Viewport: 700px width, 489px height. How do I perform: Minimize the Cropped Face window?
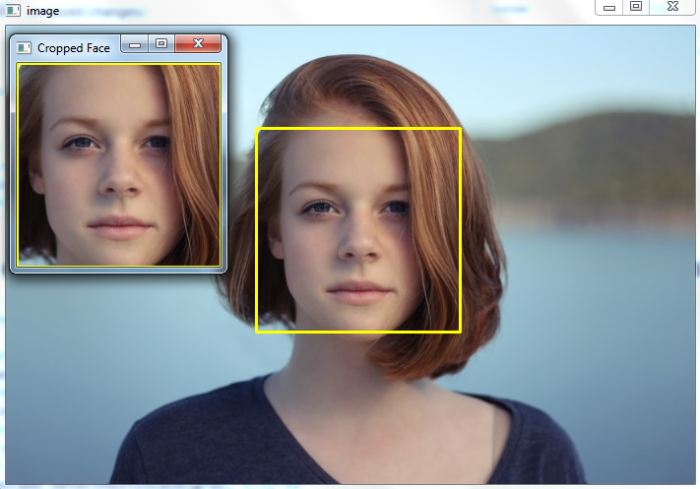tap(135, 44)
